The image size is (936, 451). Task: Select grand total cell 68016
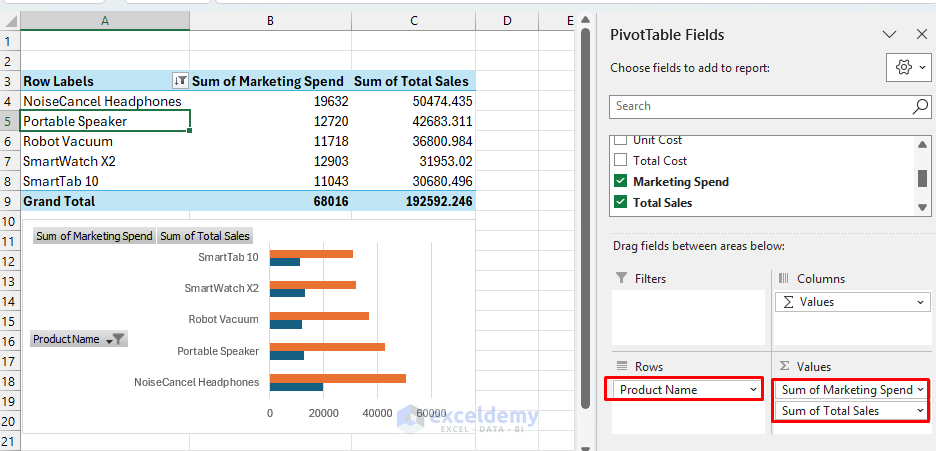[x=270, y=202]
